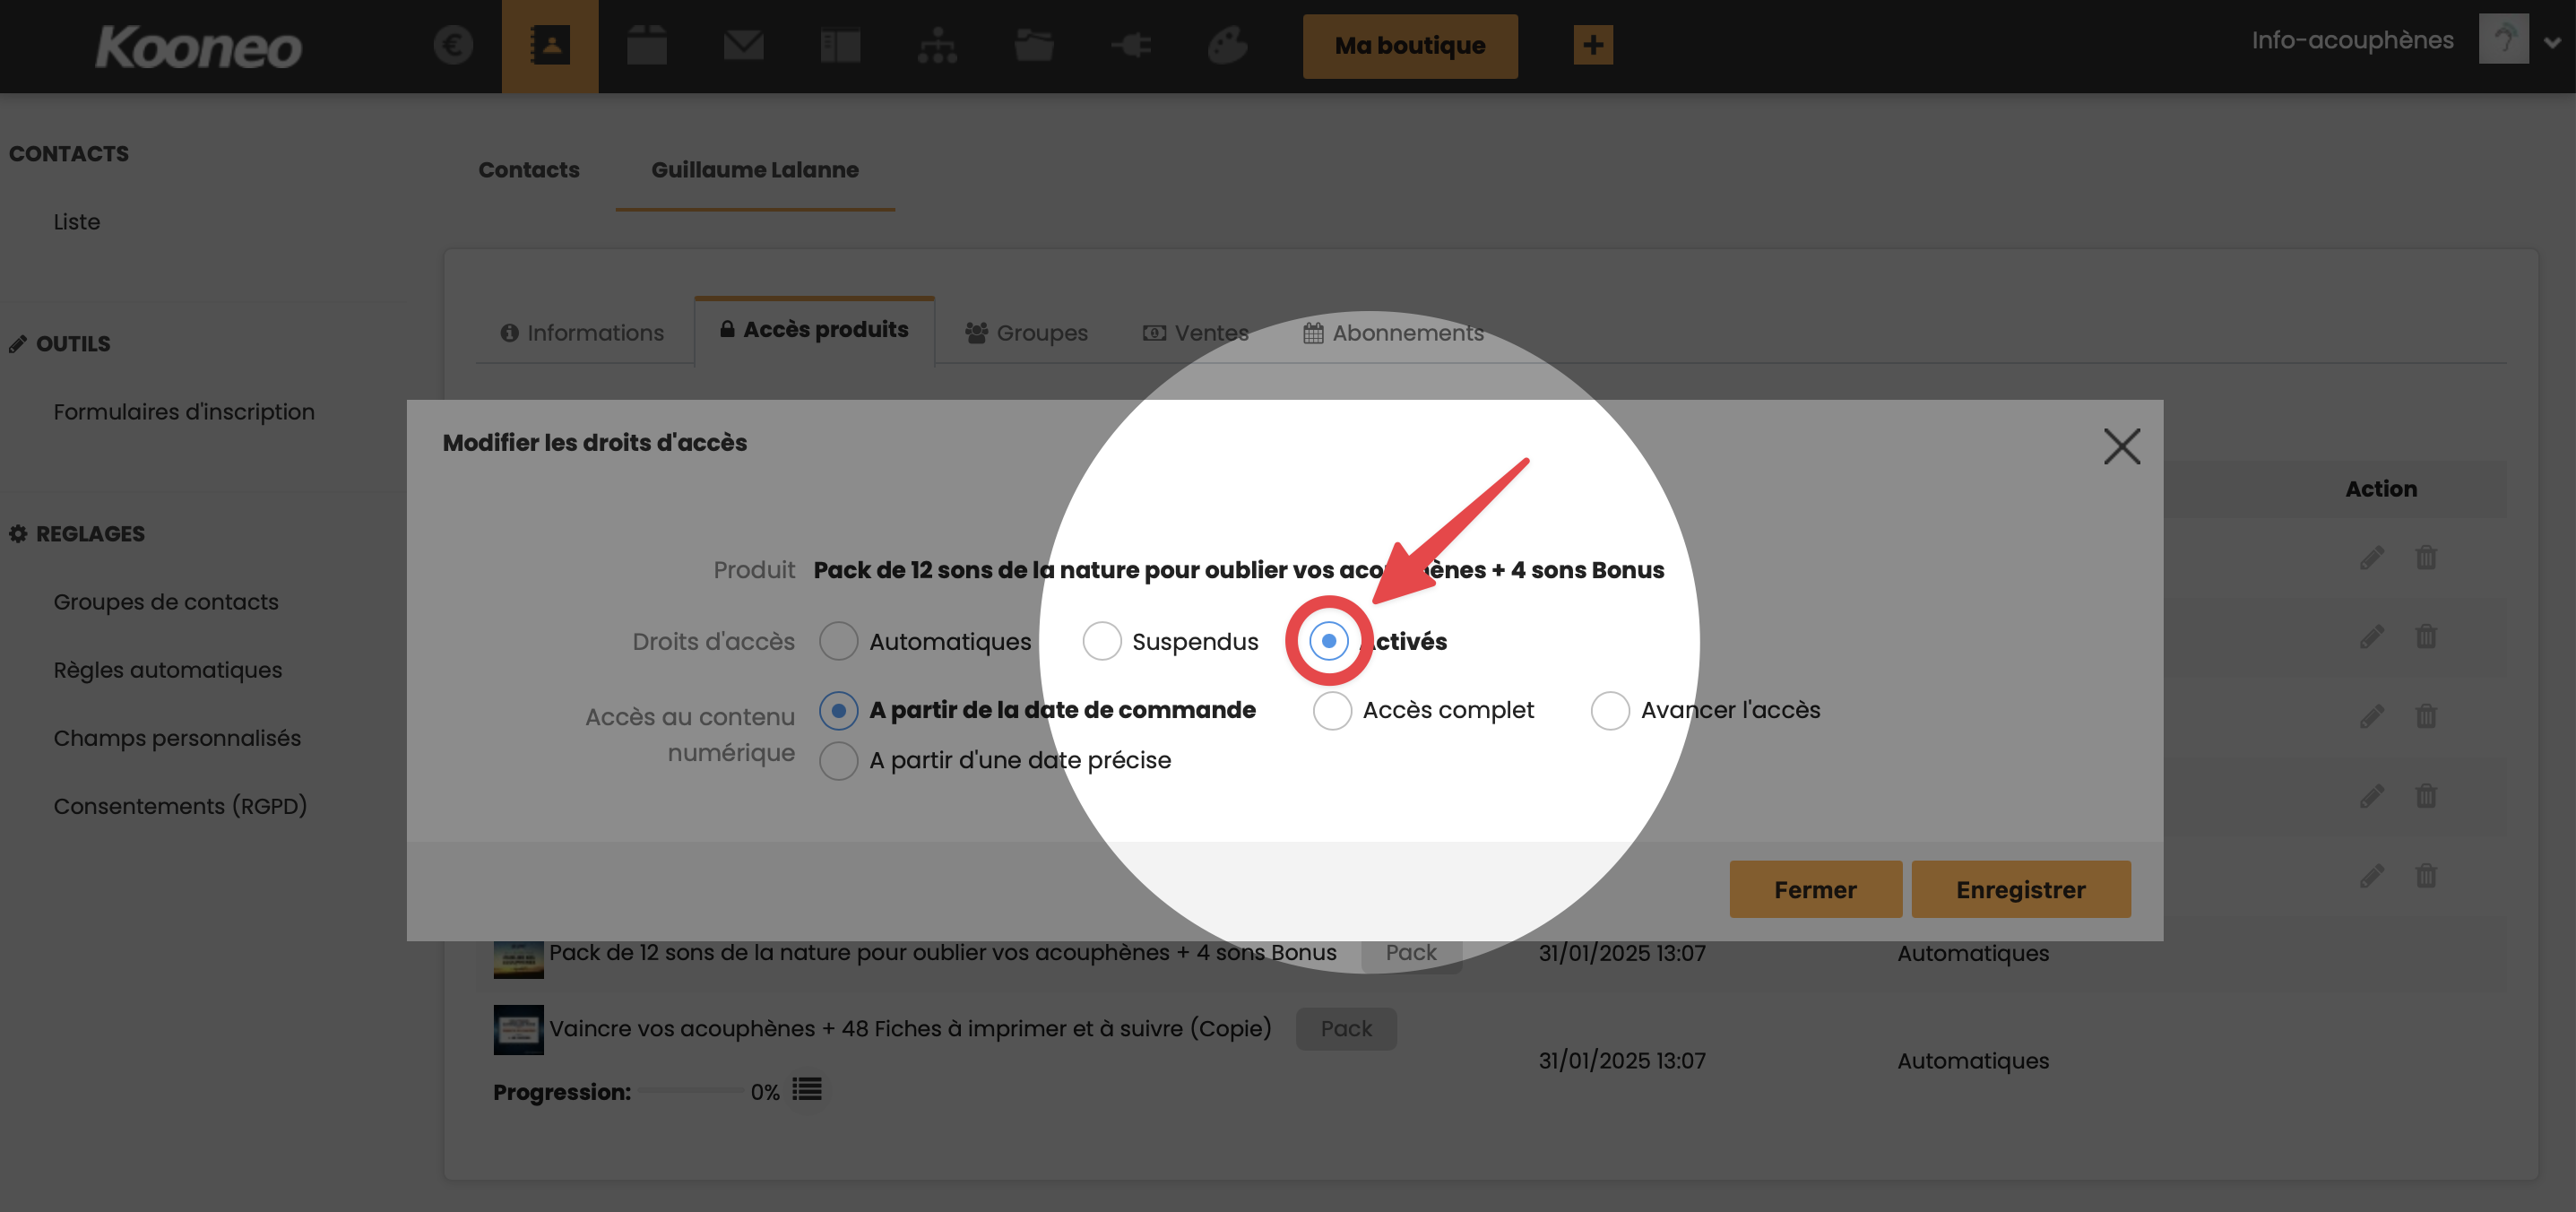The width and height of the screenshot is (2576, 1212).
Task: Click the fourth row edit pencil icon
Action: pyautogui.click(x=2372, y=796)
